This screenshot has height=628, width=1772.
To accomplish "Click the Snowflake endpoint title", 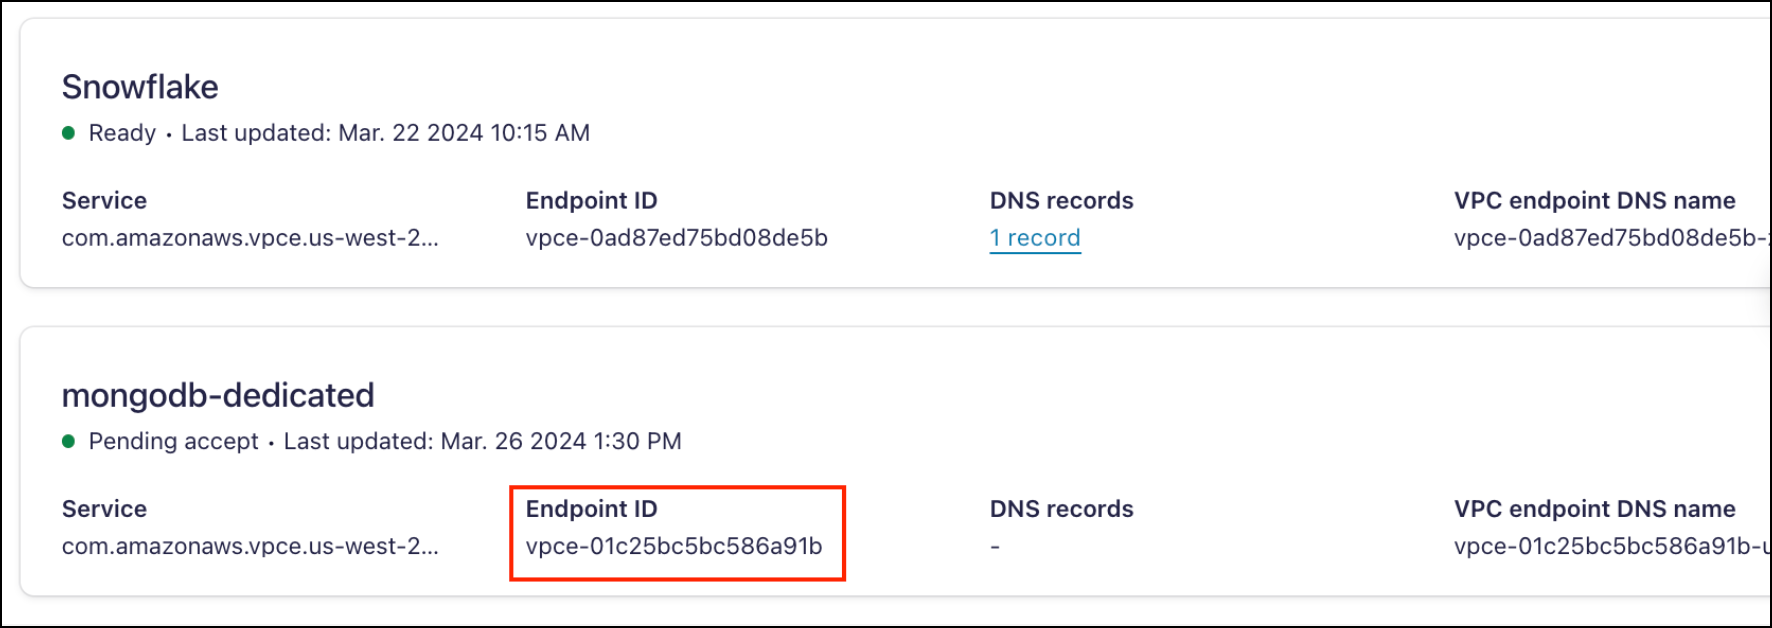I will click(140, 87).
